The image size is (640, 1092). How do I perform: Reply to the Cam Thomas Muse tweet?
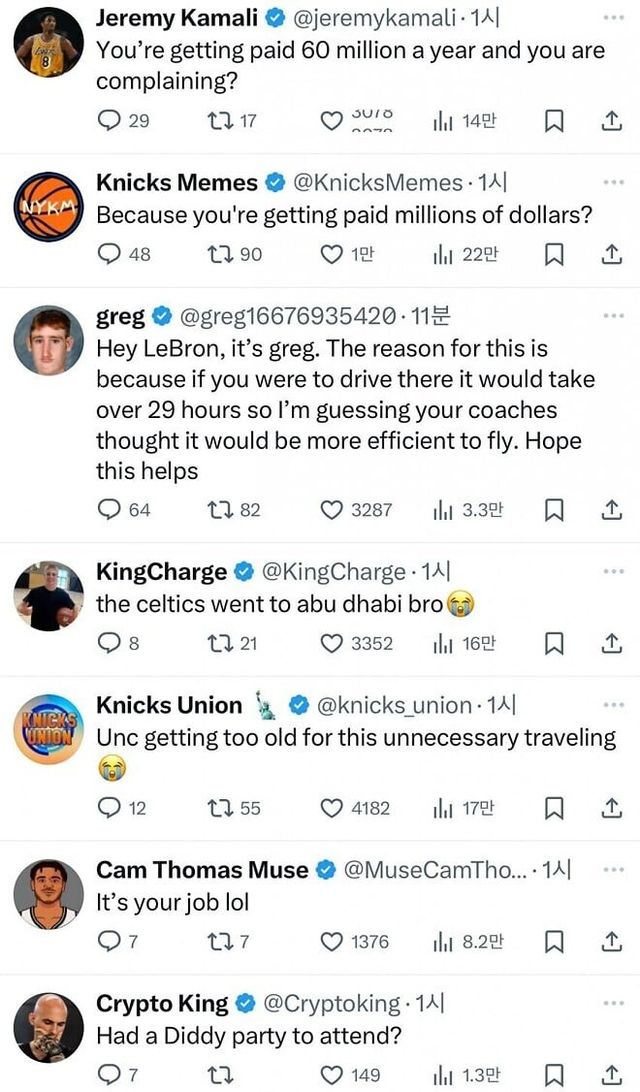click(x=108, y=941)
